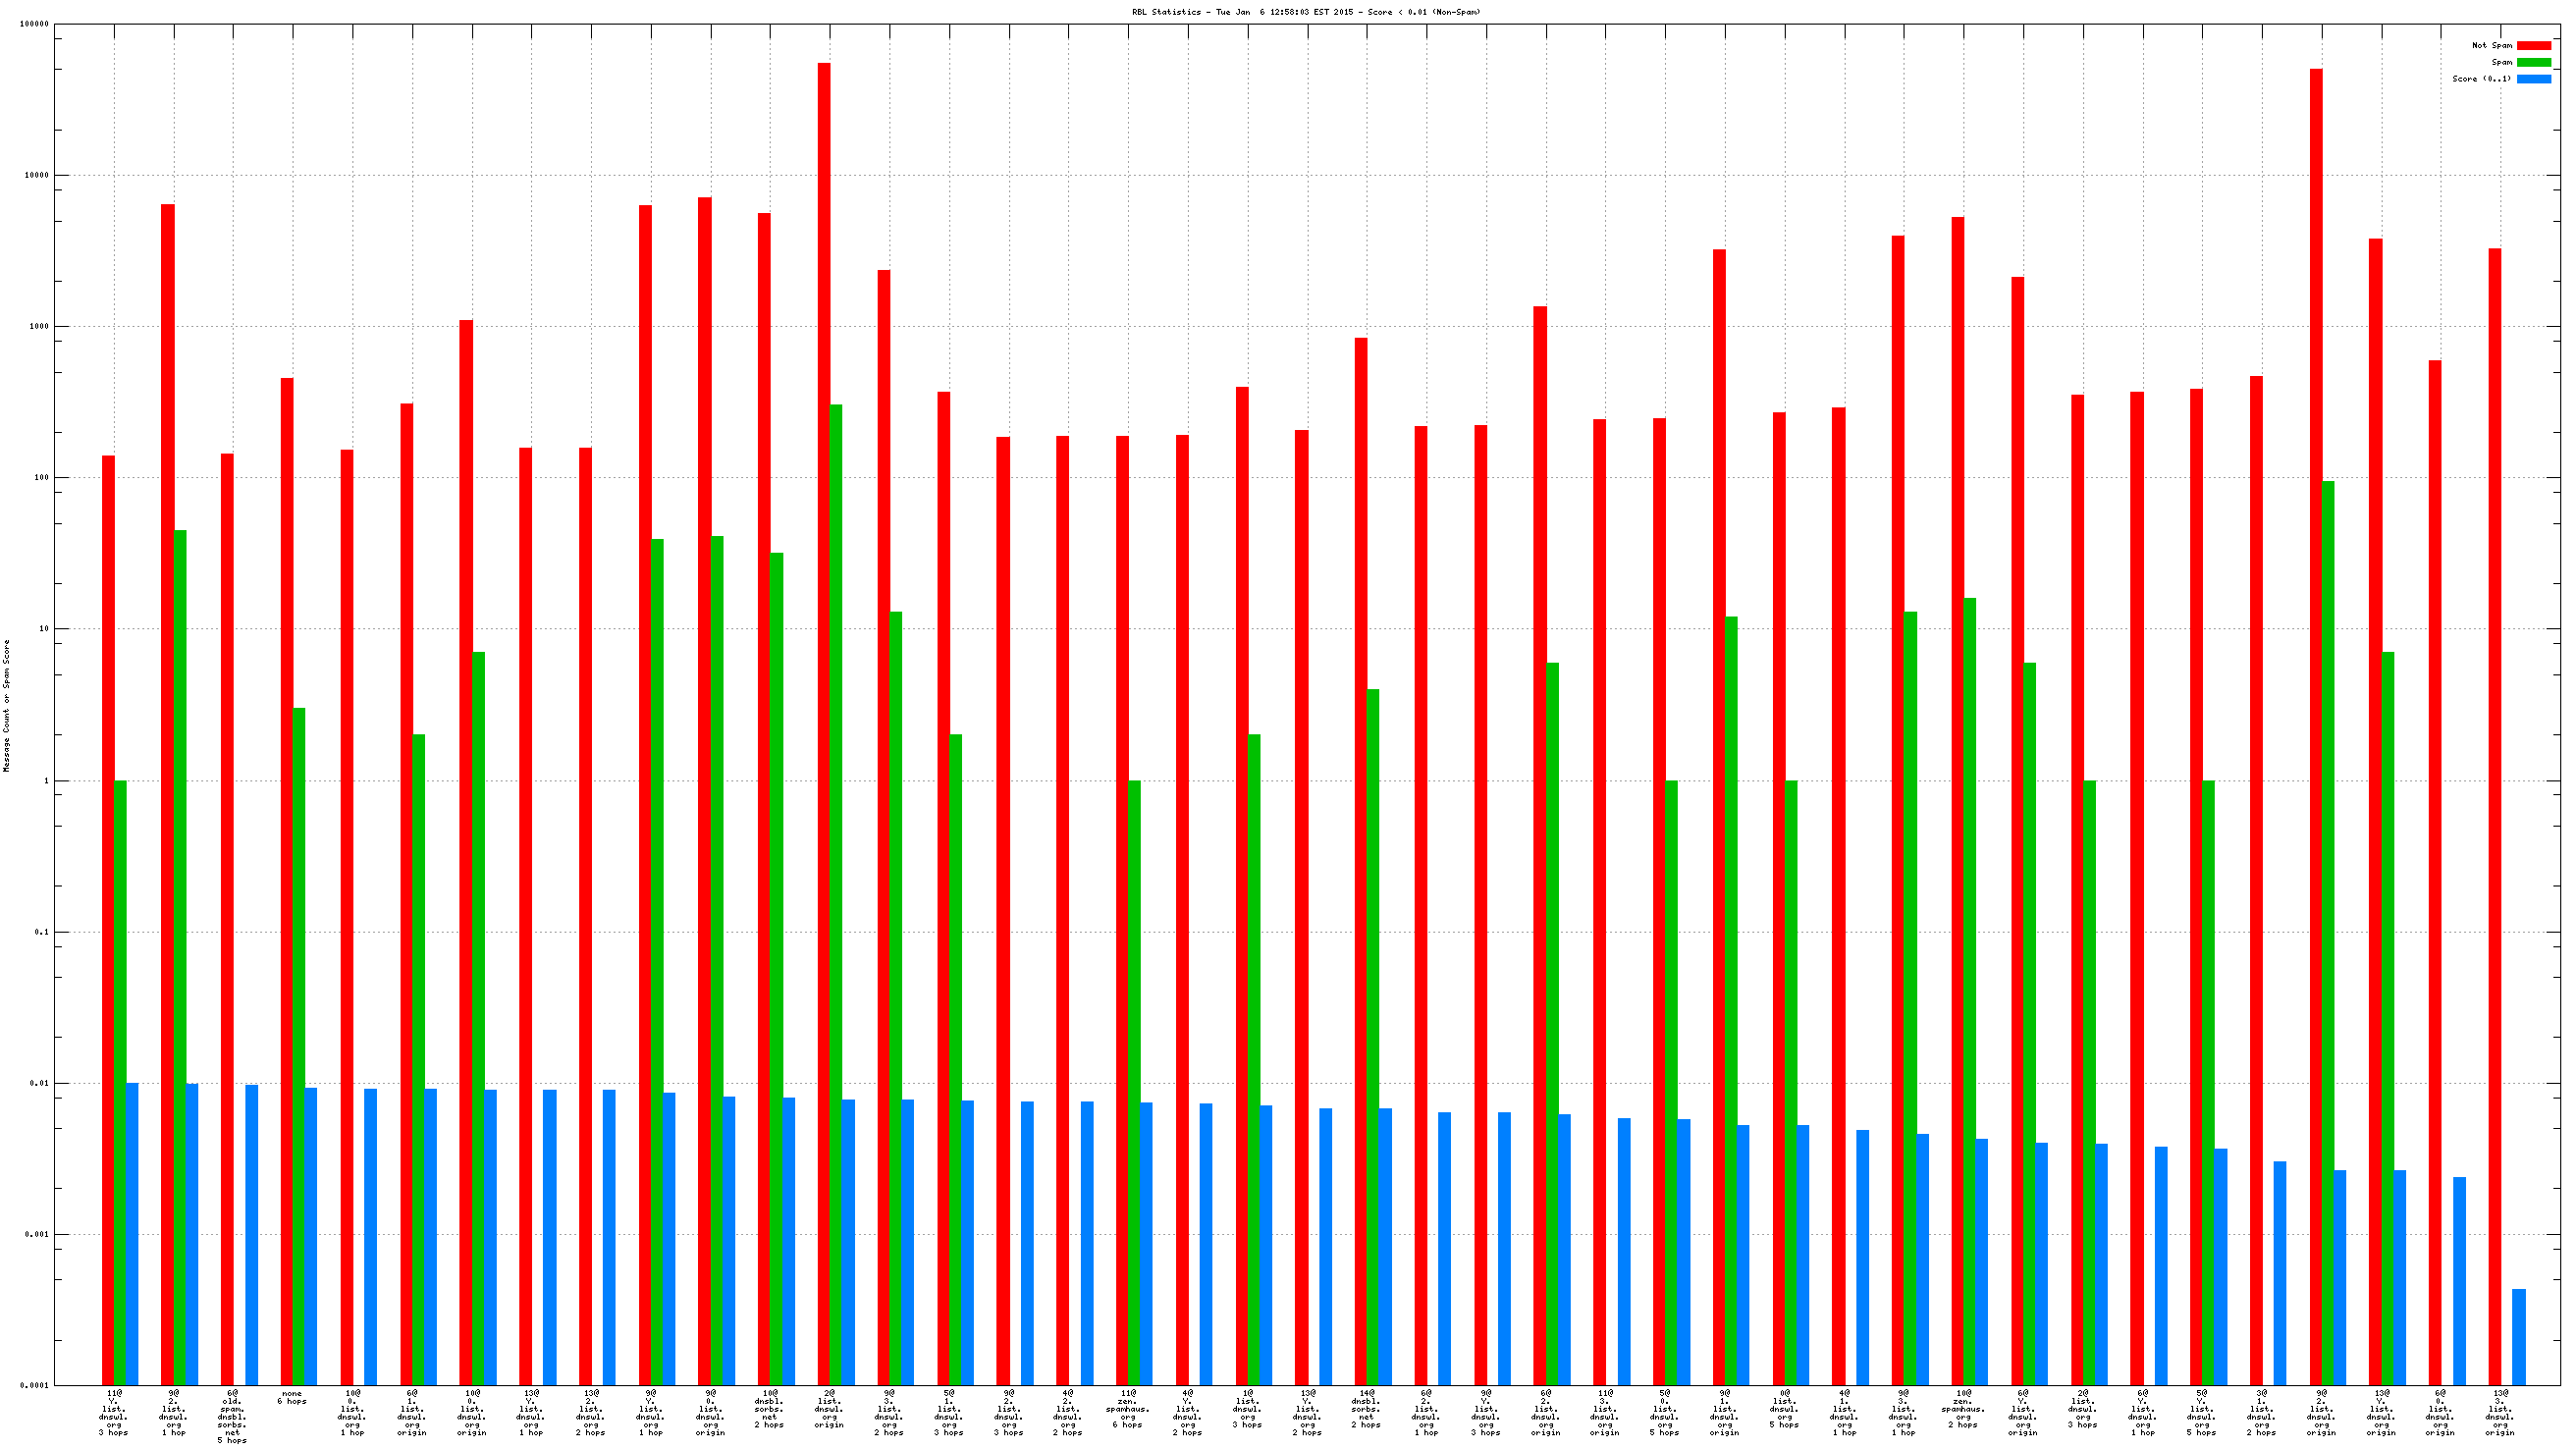Click the 14@ dnsbl.sorbs.net 2 hops label

[x=1366, y=1409]
